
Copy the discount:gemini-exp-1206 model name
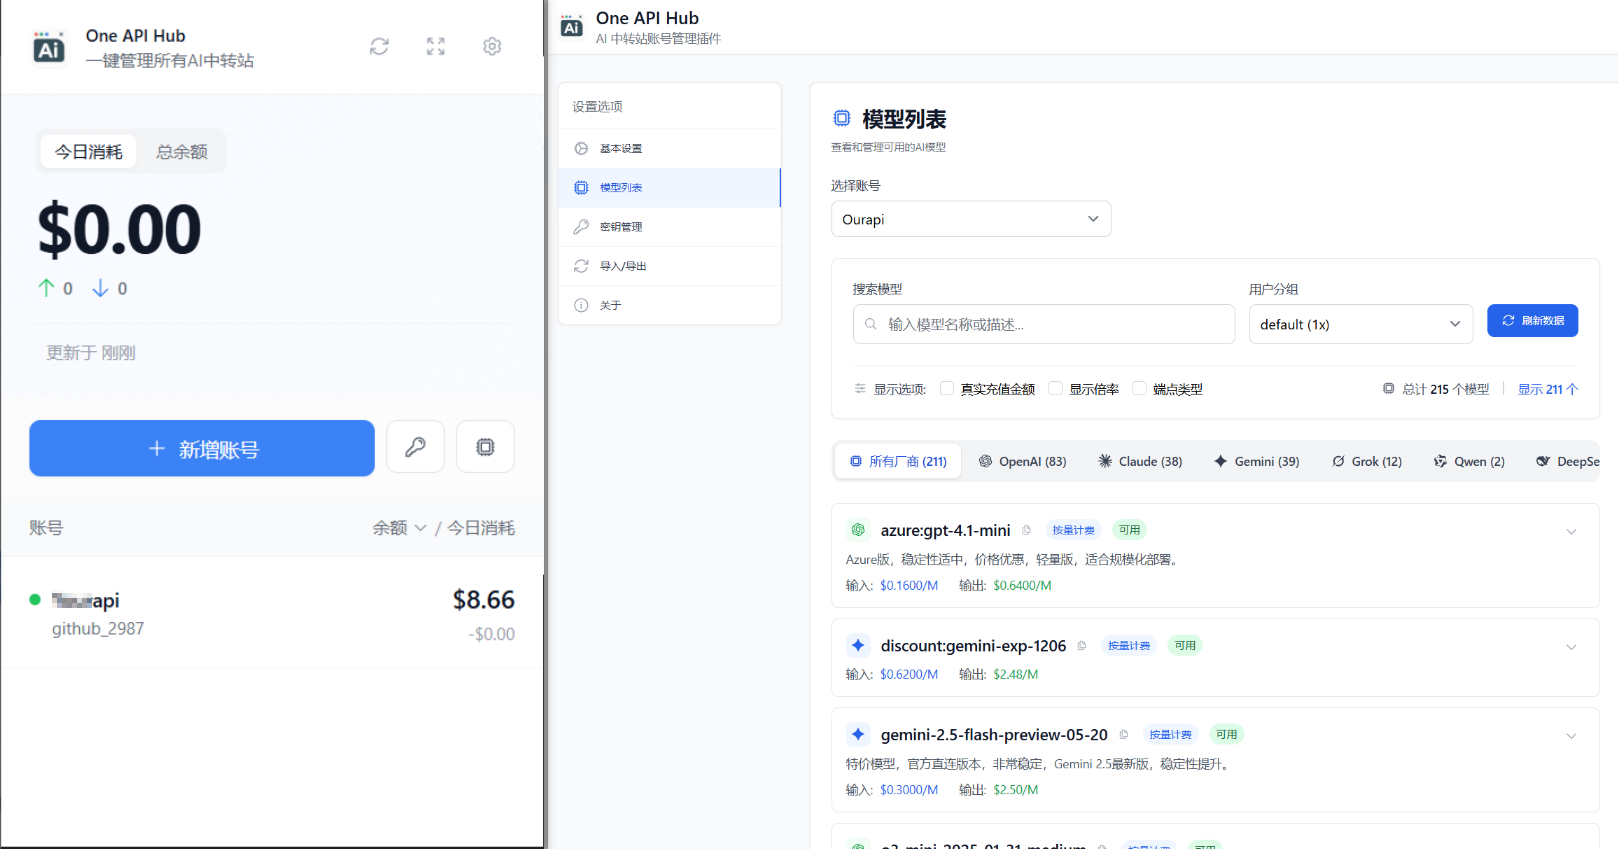1082,646
